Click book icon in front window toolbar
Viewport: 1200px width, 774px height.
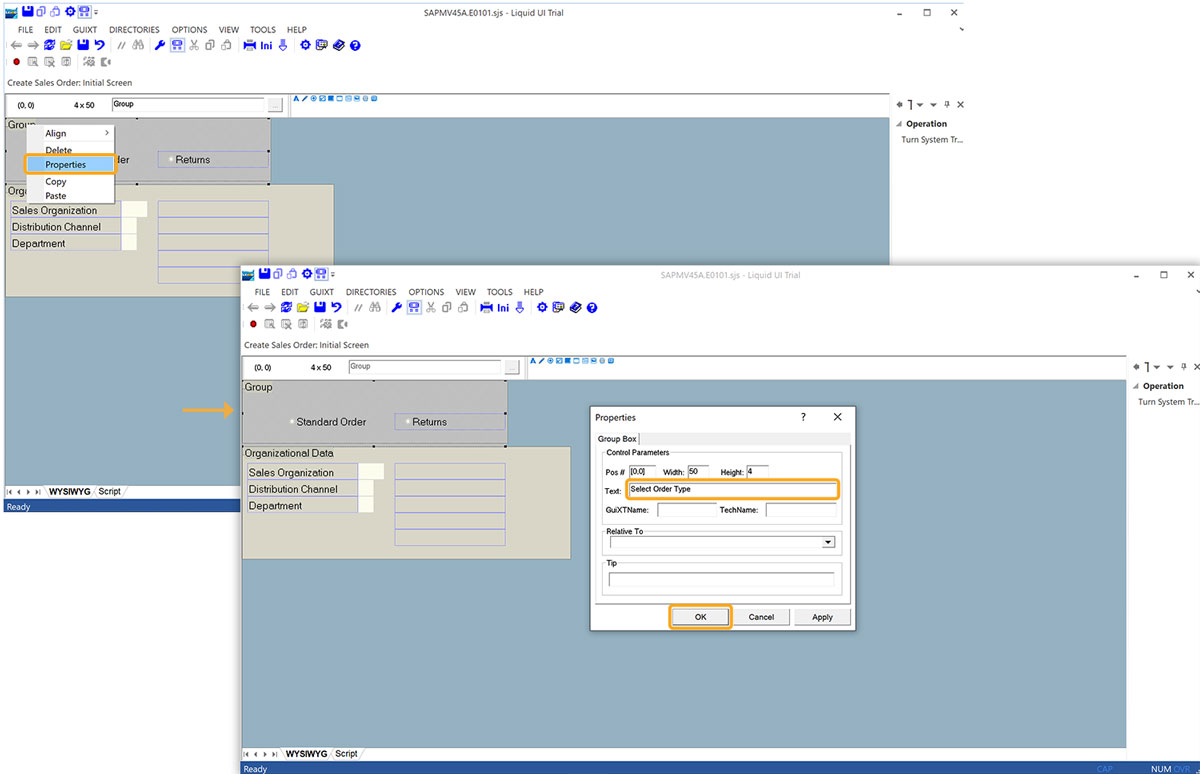click(576, 308)
